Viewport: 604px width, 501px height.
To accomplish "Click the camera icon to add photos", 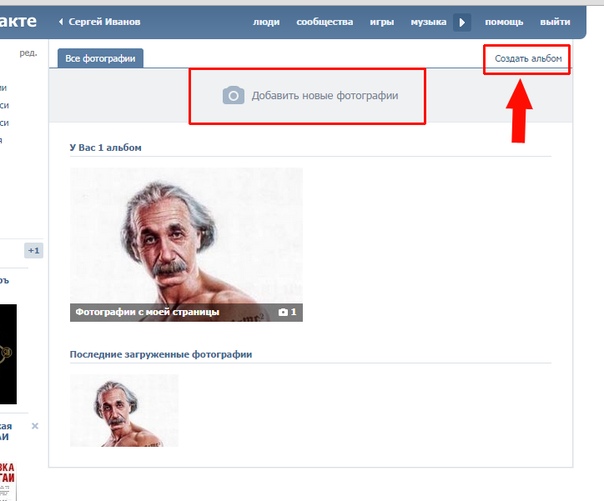I will (x=233, y=95).
